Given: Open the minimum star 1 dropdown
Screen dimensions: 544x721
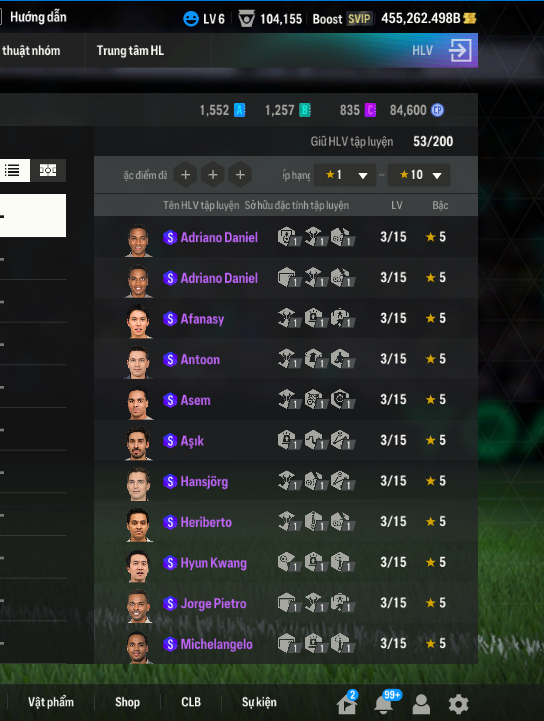Looking at the screenshot, I should [345, 175].
